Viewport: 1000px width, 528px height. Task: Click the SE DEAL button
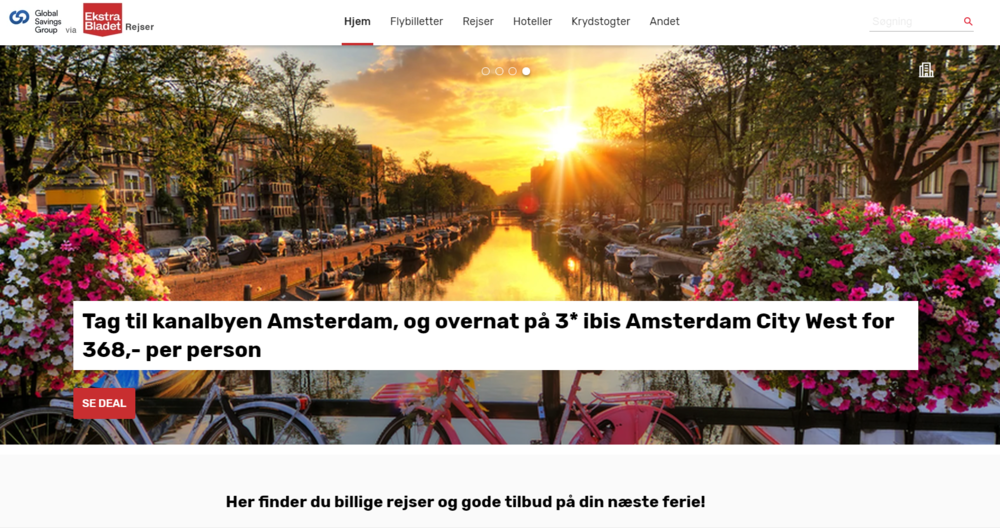(104, 404)
